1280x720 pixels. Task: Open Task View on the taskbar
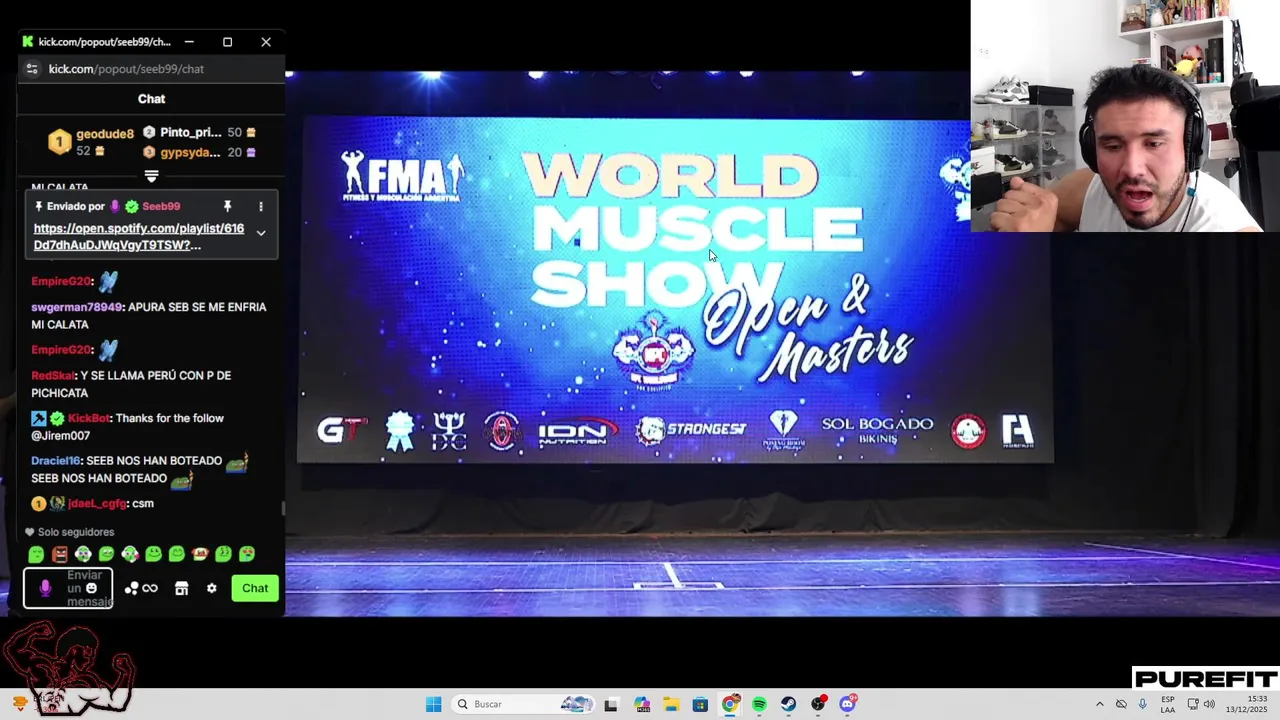click(x=611, y=704)
